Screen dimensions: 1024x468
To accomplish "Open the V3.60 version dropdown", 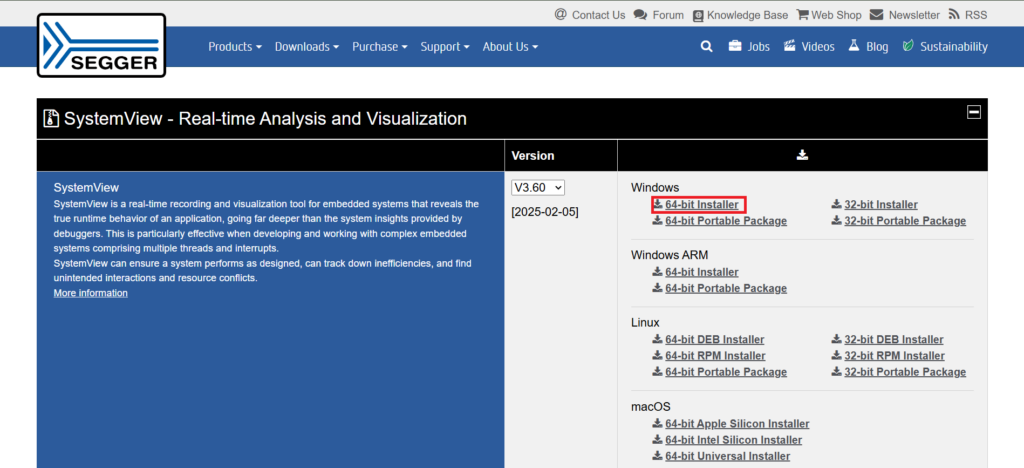I will (538, 187).
